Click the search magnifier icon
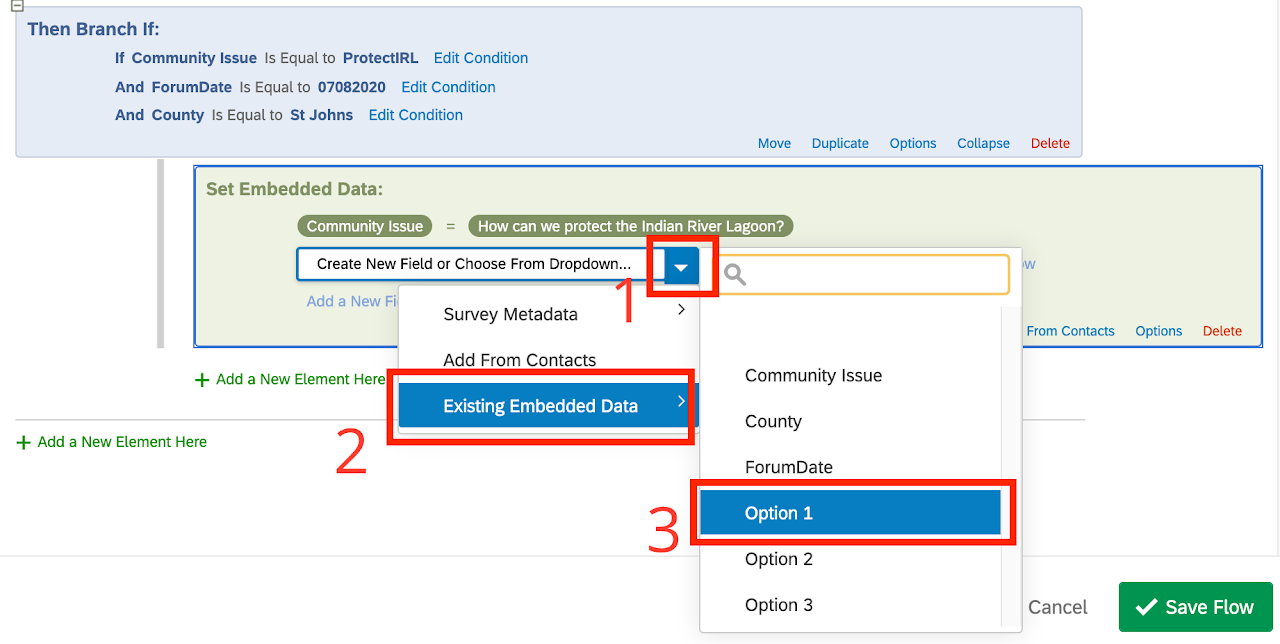1280x644 pixels. (735, 274)
